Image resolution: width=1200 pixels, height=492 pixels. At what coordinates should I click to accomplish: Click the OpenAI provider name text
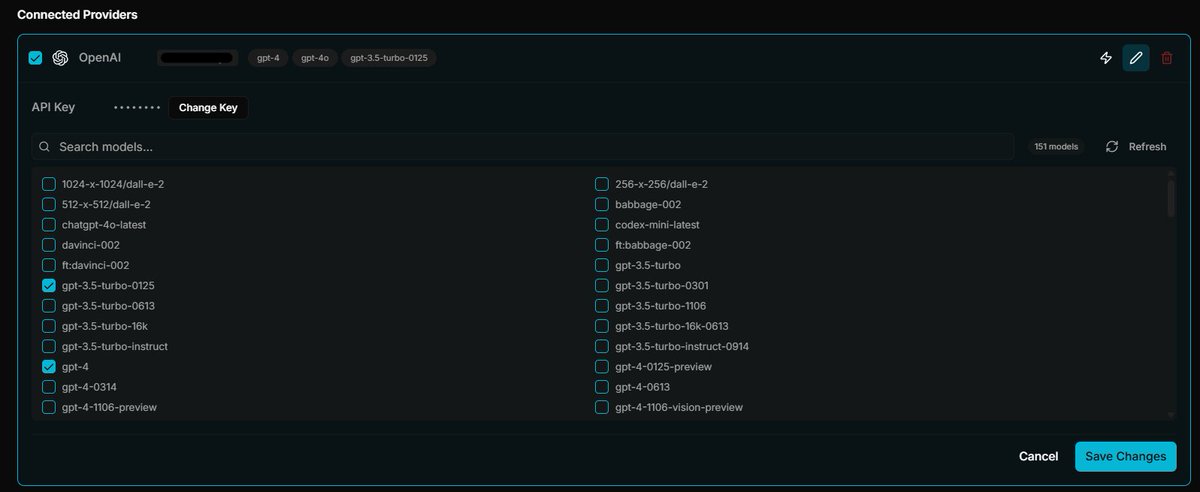pos(98,58)
